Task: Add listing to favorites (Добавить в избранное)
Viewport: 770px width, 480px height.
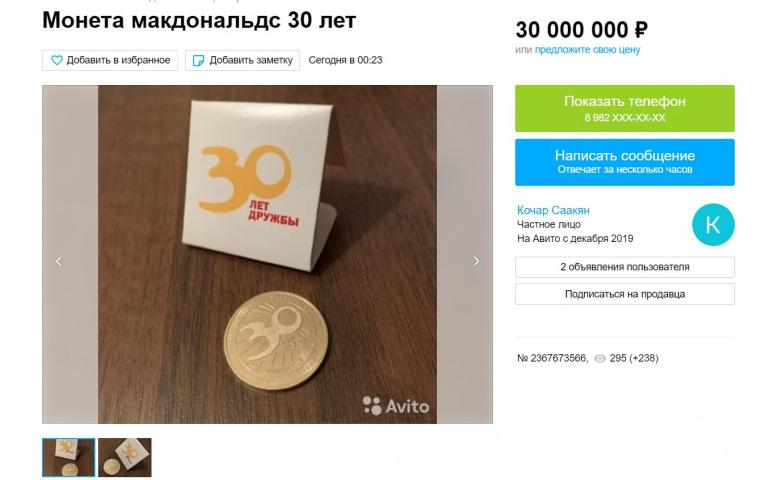Action: coord(110,60)
